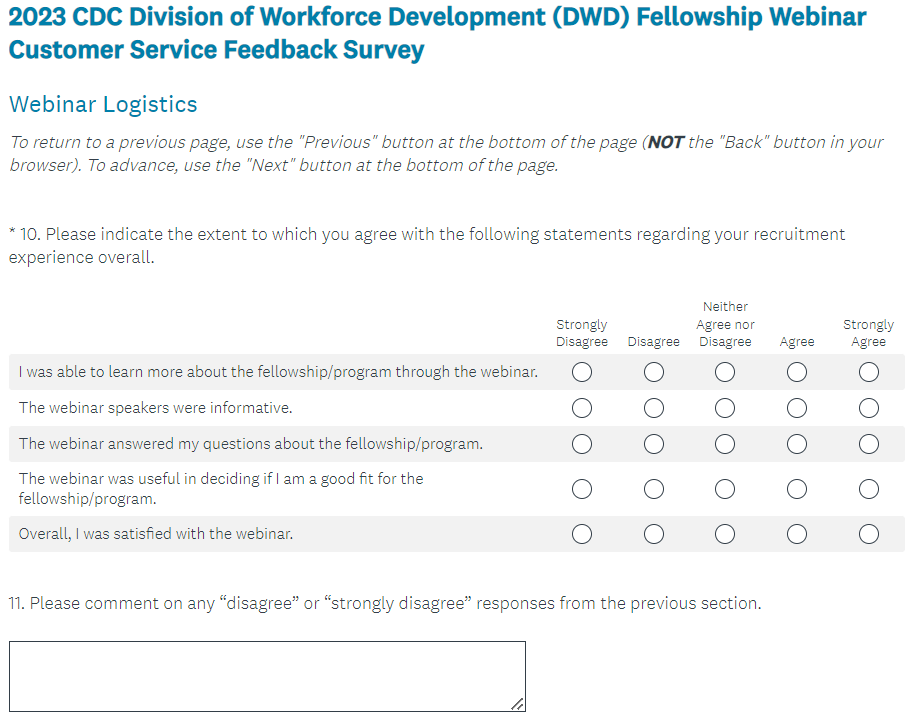The width and height of the screenshot is (907, 728).
Task: Mark Strongly Agree for useful in deciding fit
Action: click(869, 489)
